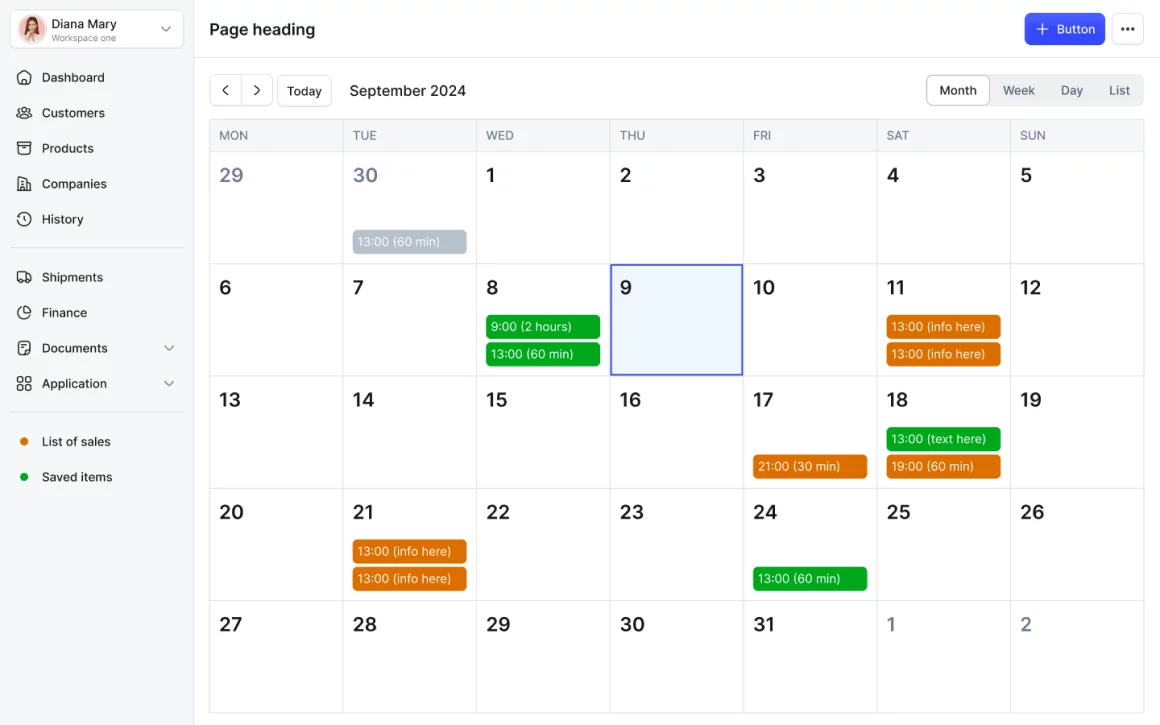
Task: Click the Today button
Action: point(304,91)
